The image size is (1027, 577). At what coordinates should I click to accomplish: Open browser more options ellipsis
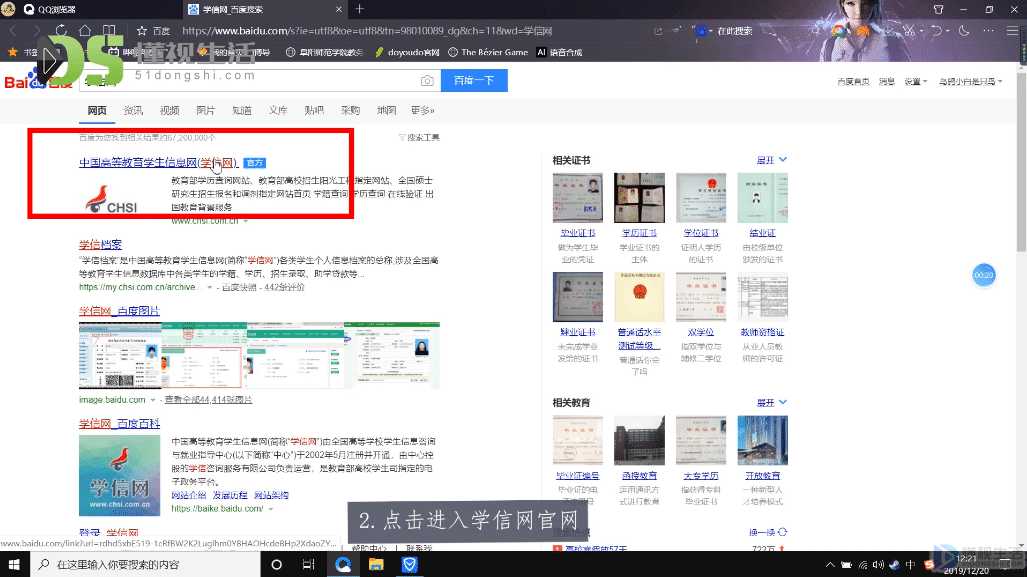988,30
